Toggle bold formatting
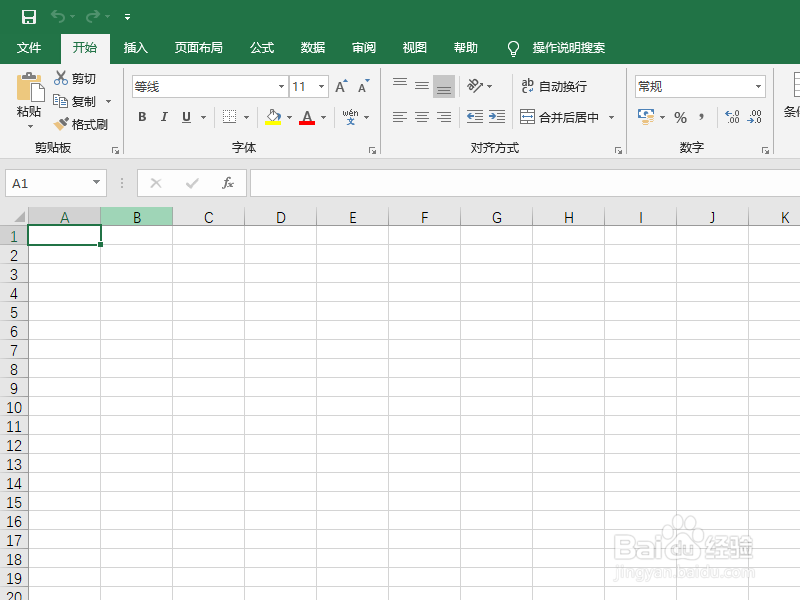 pyautogui.click(x=142, y=117)
